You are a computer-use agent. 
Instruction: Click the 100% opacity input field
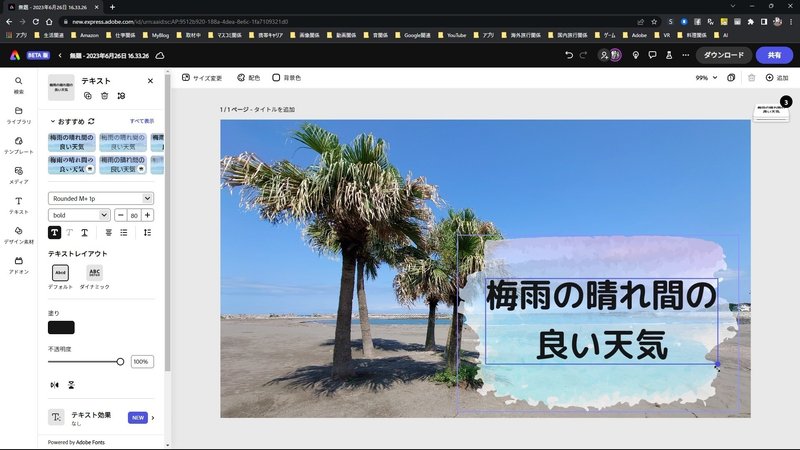[x=142, y=362]
